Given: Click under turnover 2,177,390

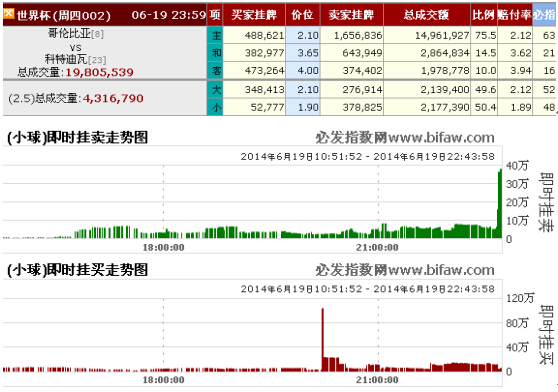Looking at the screenshot, I should pyautogui.click(x=445, y=107).
